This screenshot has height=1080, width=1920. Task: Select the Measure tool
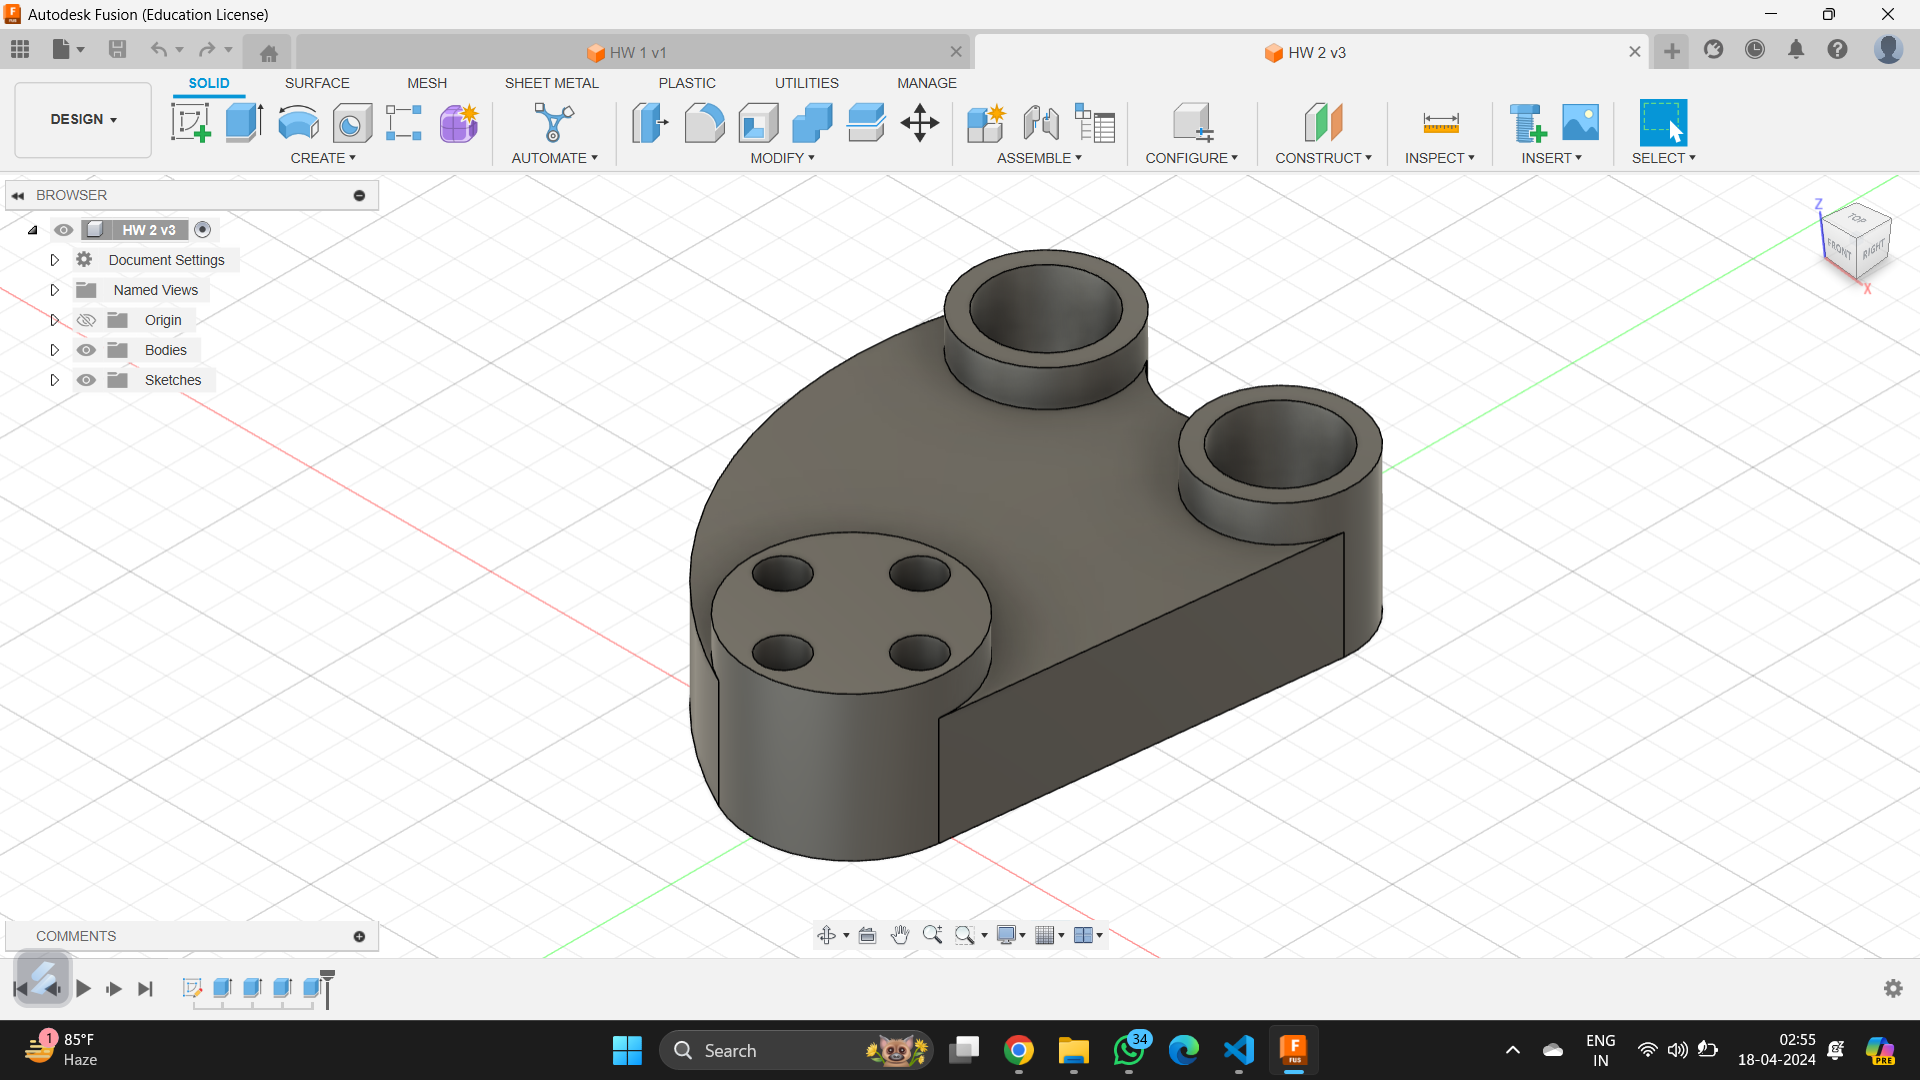[1441, 123]
